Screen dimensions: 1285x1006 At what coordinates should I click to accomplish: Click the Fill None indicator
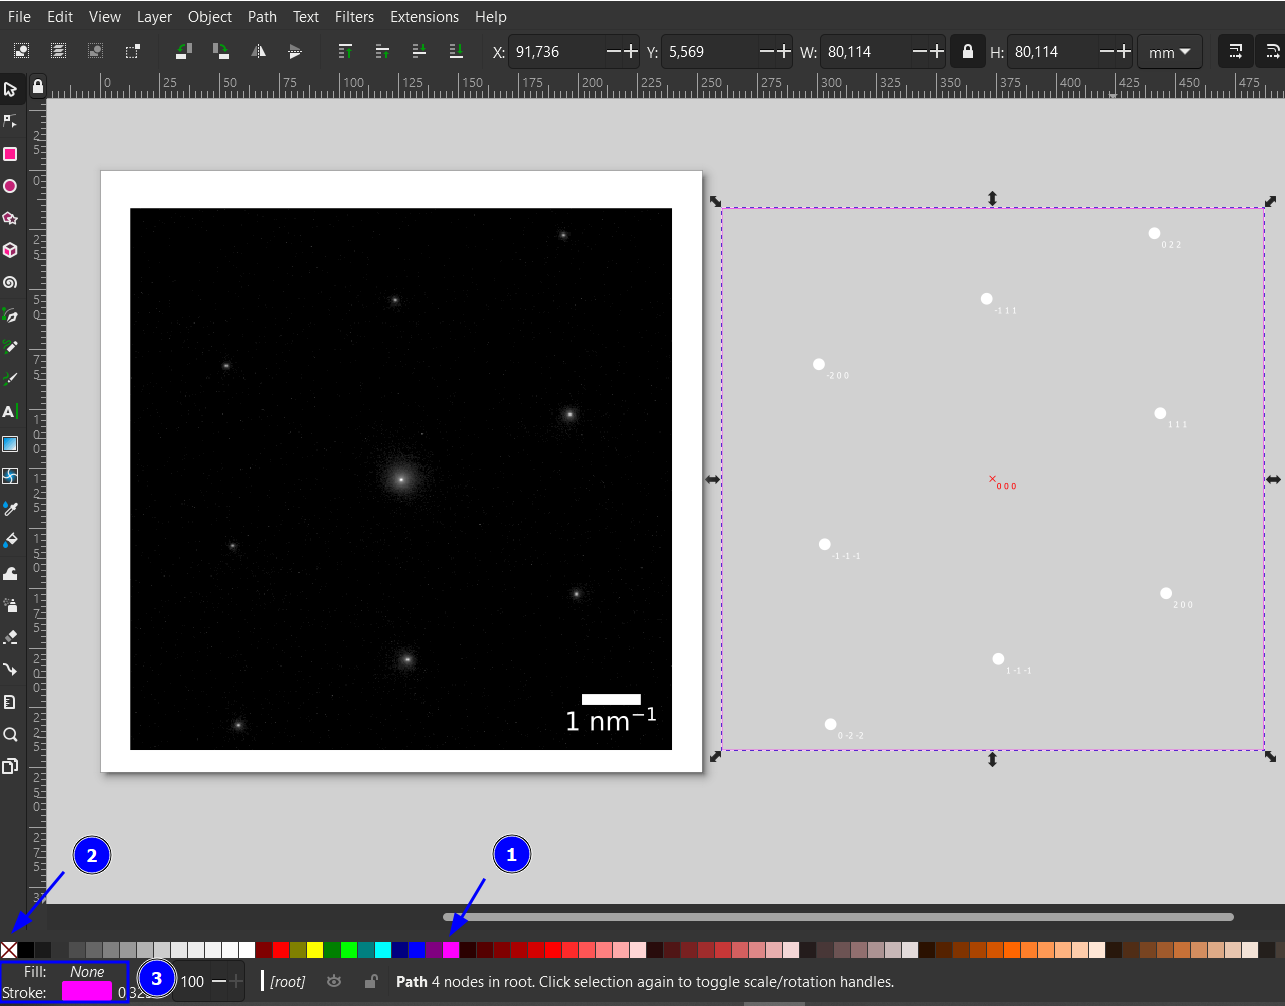pyautogui.click(x=87, y=972)
